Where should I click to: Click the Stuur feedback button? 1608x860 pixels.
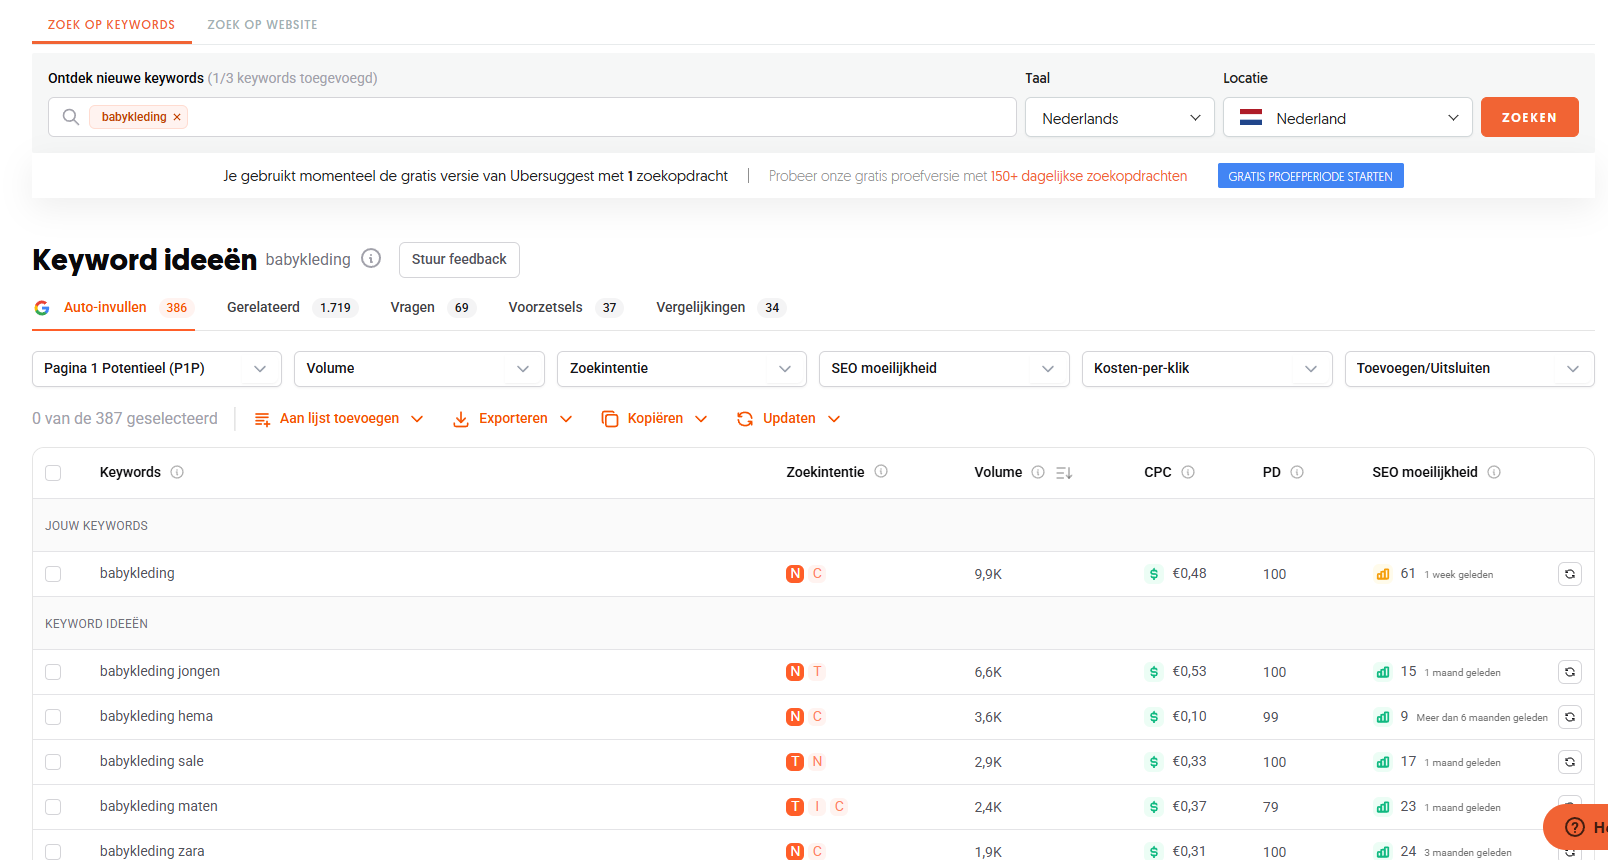(459, 259)
